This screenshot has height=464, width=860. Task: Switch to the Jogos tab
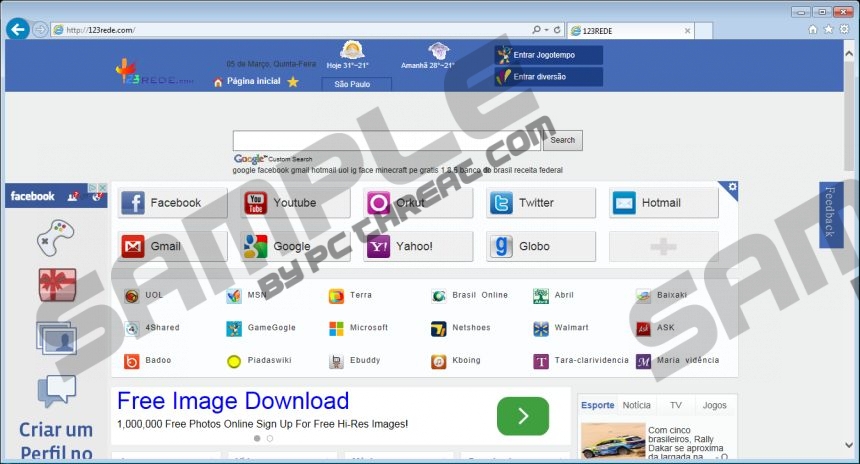pyautogui.click(x=714, y=405)
